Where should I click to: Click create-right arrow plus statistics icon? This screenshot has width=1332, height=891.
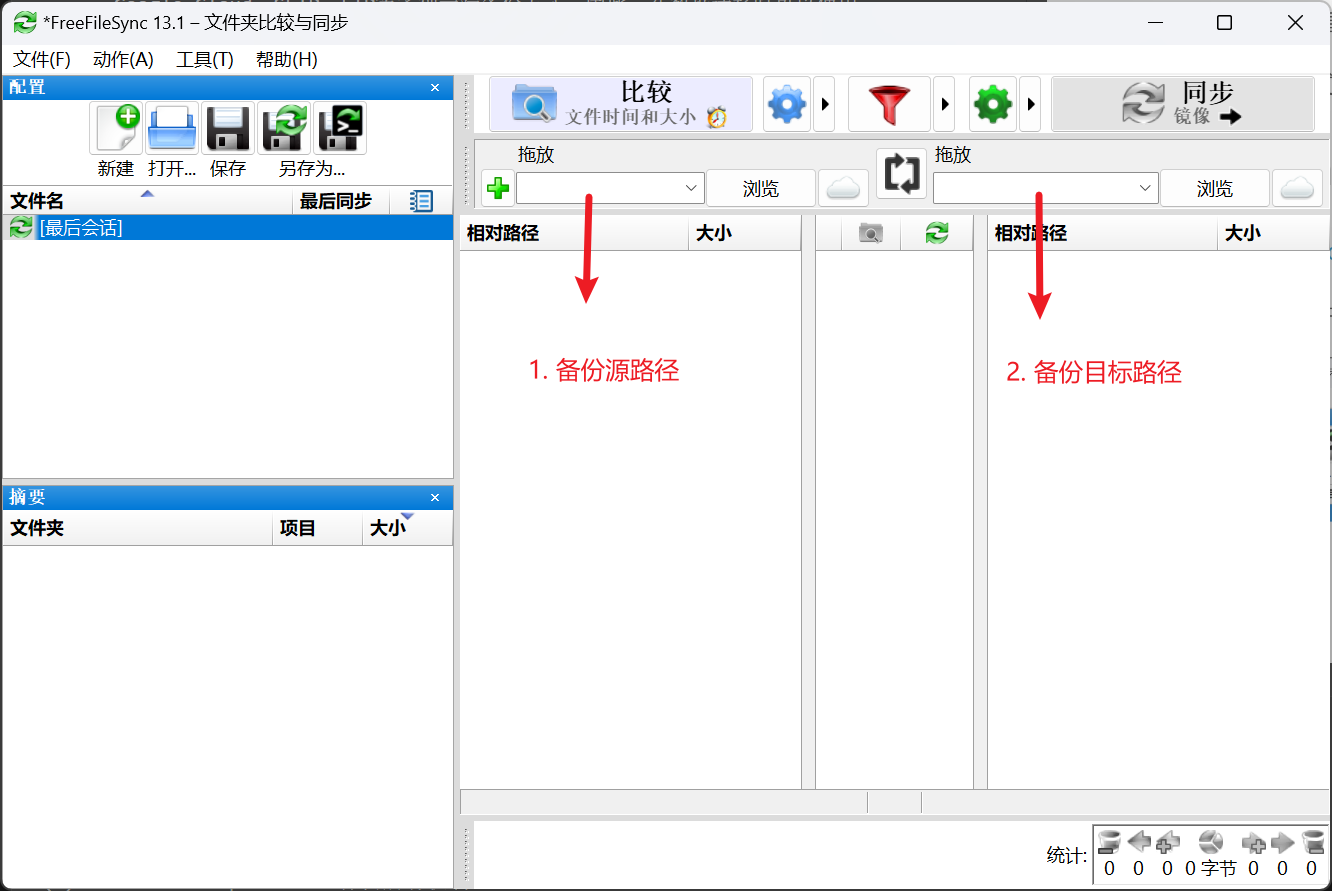[1254, 843]
